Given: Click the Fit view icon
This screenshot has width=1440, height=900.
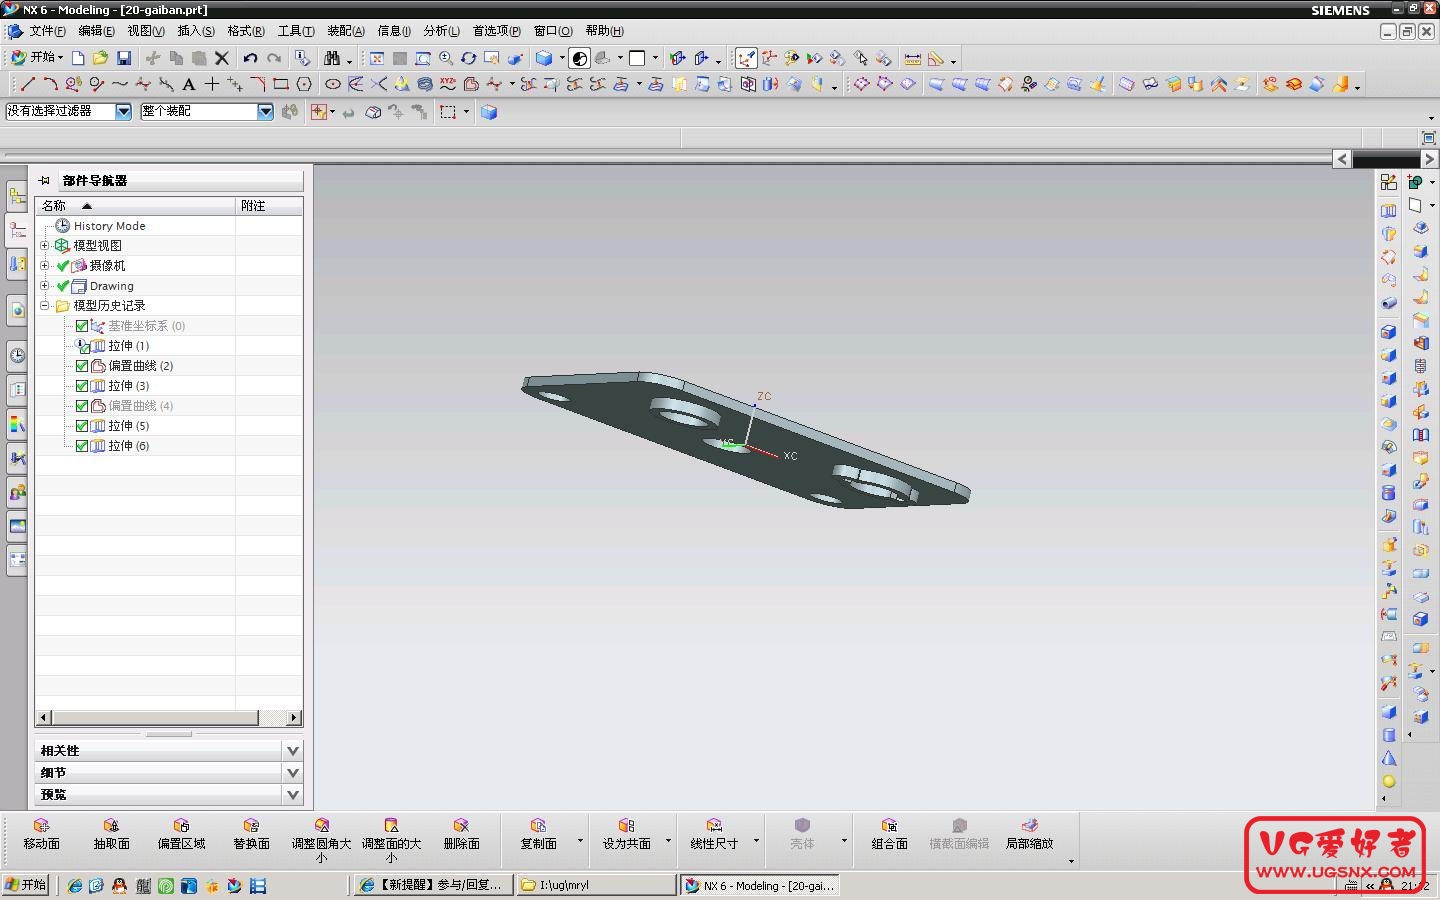Looking at the screenshot, I should pos(377,58).
